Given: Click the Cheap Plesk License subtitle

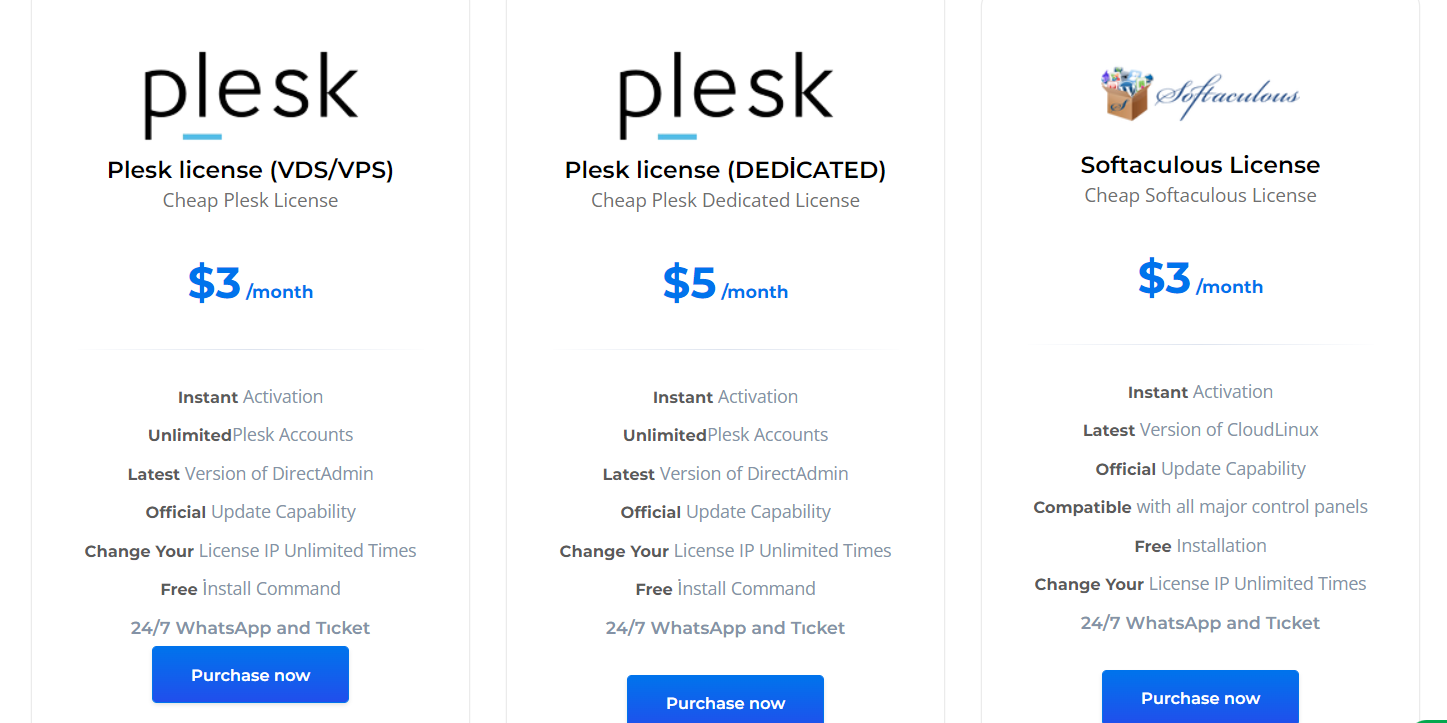Looking at the screenshot, I should (250, 200).
